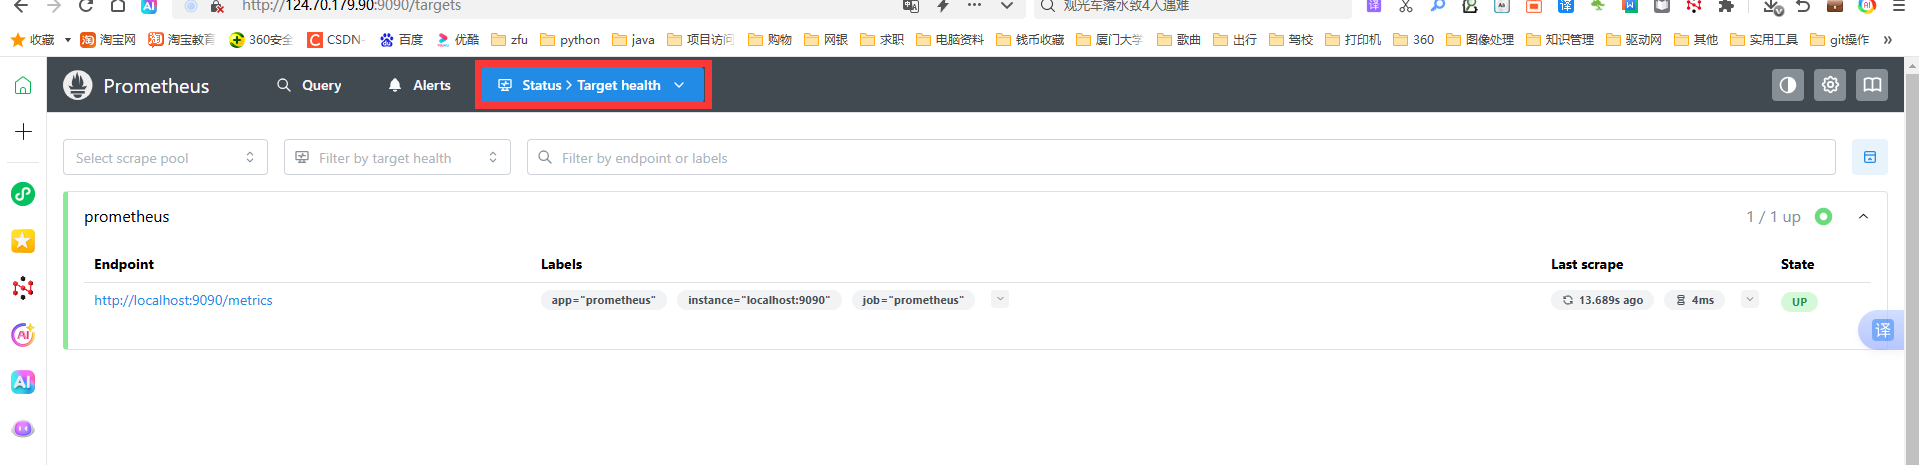Click the prometheus pool name heading

click(x=127, y=217)
